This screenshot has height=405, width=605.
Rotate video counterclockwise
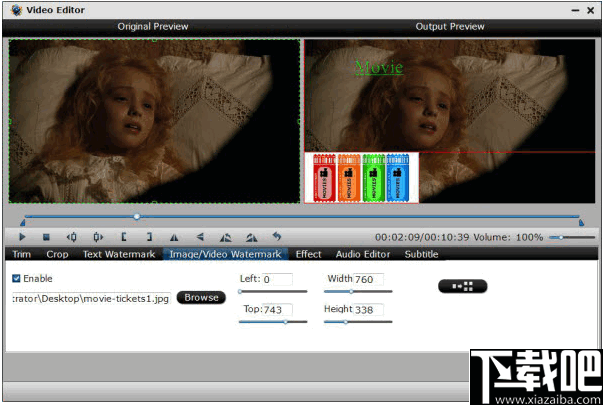tap(225, 237)
